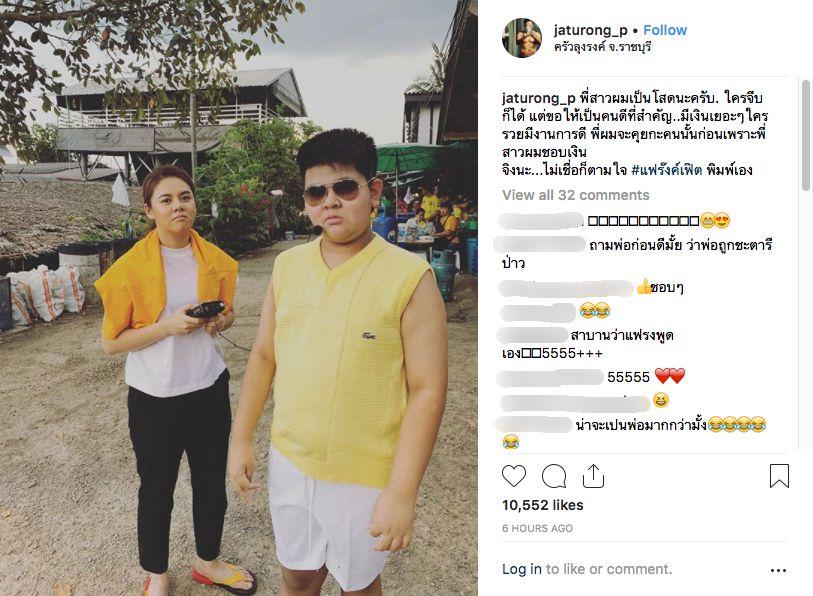813x596 pixels.
Task: Click the main post photo
Action: pos(239,298)
